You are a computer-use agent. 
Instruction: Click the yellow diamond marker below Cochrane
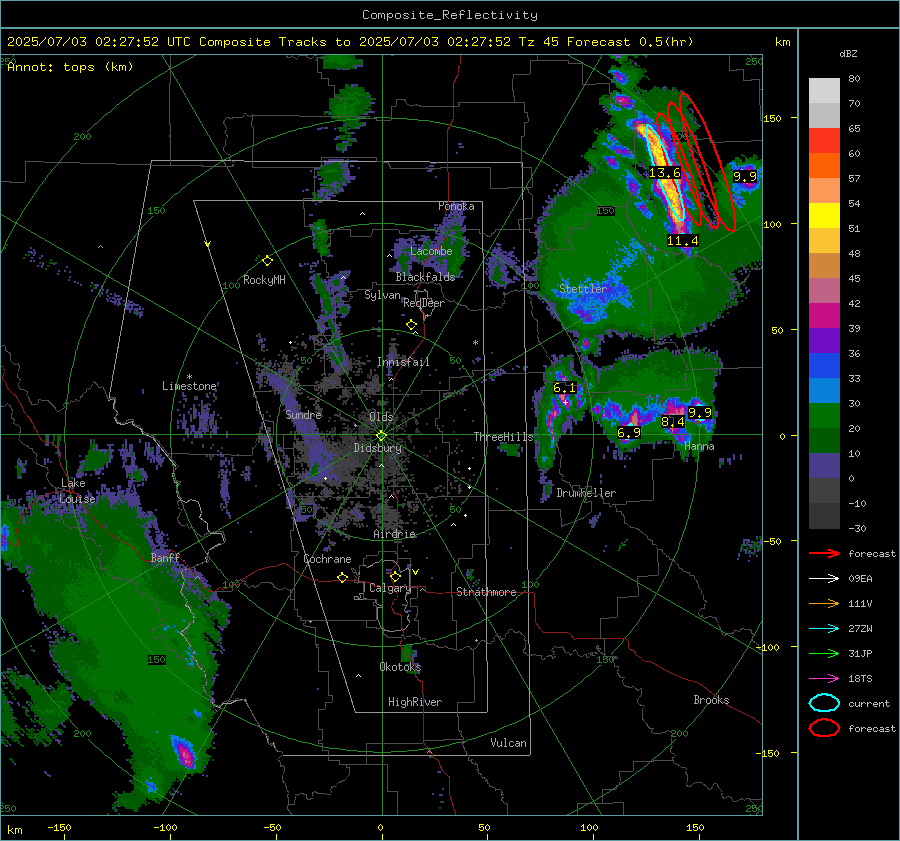[342, 577]
